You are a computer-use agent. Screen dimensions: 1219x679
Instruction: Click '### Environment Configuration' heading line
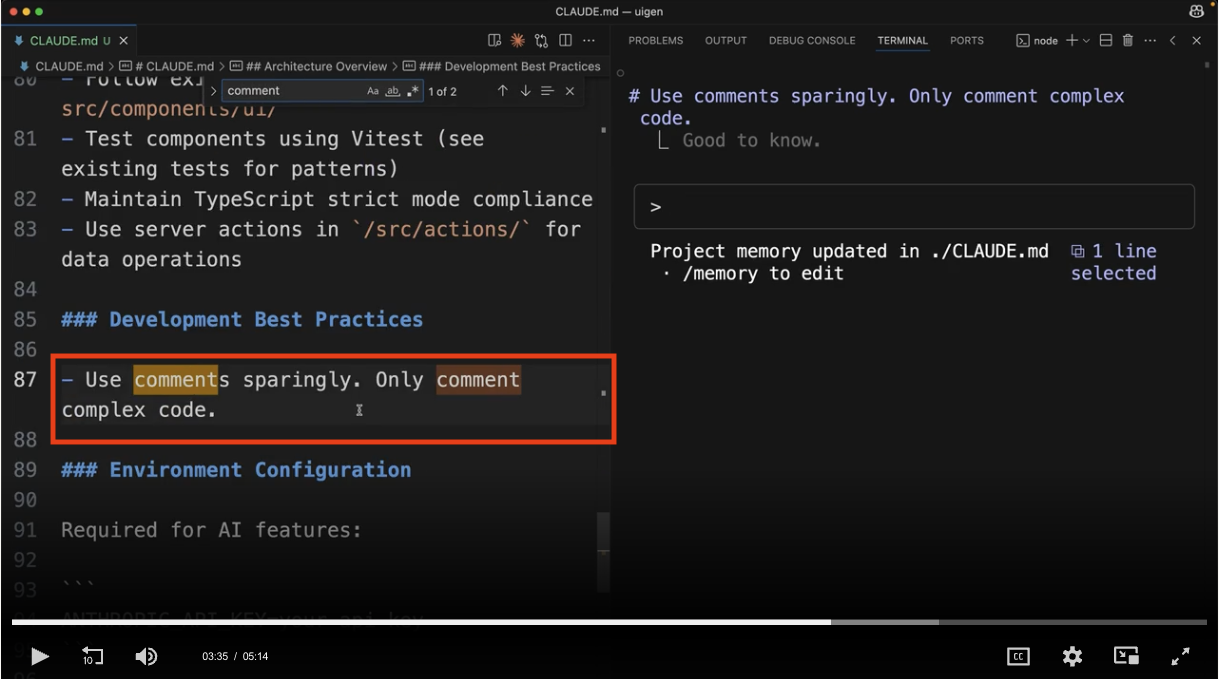(236, 470)
